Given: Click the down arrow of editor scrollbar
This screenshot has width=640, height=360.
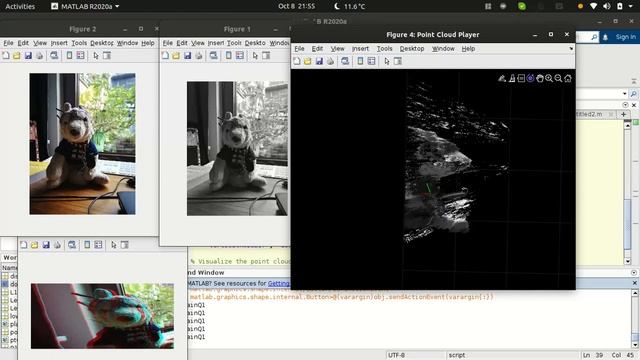Looking at the screenshot, I should coord(627,261).
